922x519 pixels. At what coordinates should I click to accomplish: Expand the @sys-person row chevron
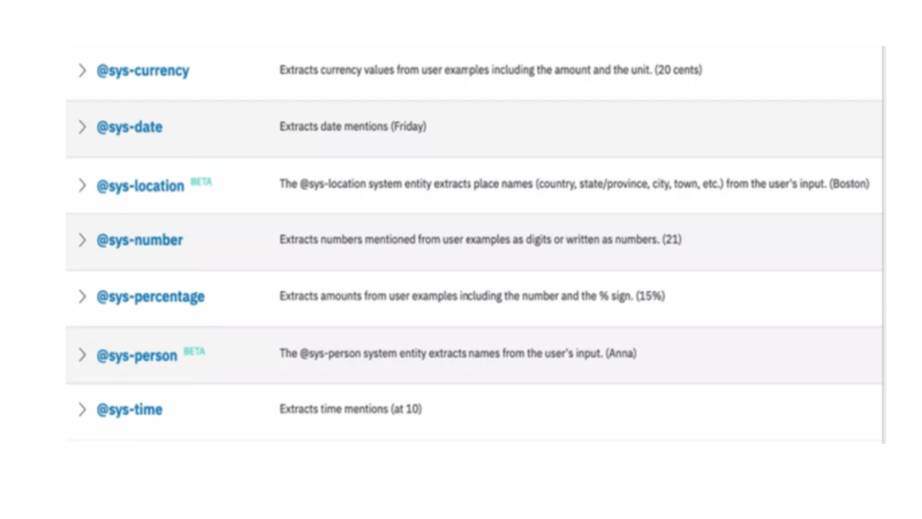(x=82, y=355)
